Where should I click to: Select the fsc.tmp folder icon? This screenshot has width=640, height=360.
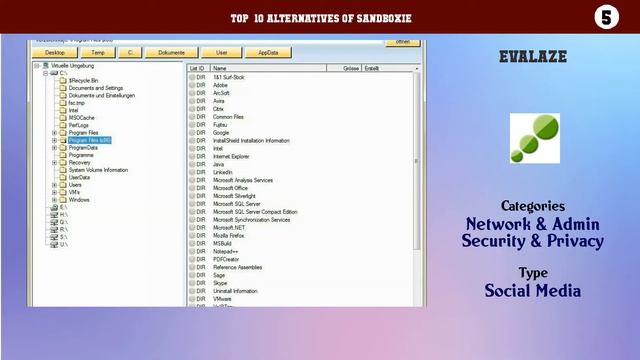click(x=63, y=103)
